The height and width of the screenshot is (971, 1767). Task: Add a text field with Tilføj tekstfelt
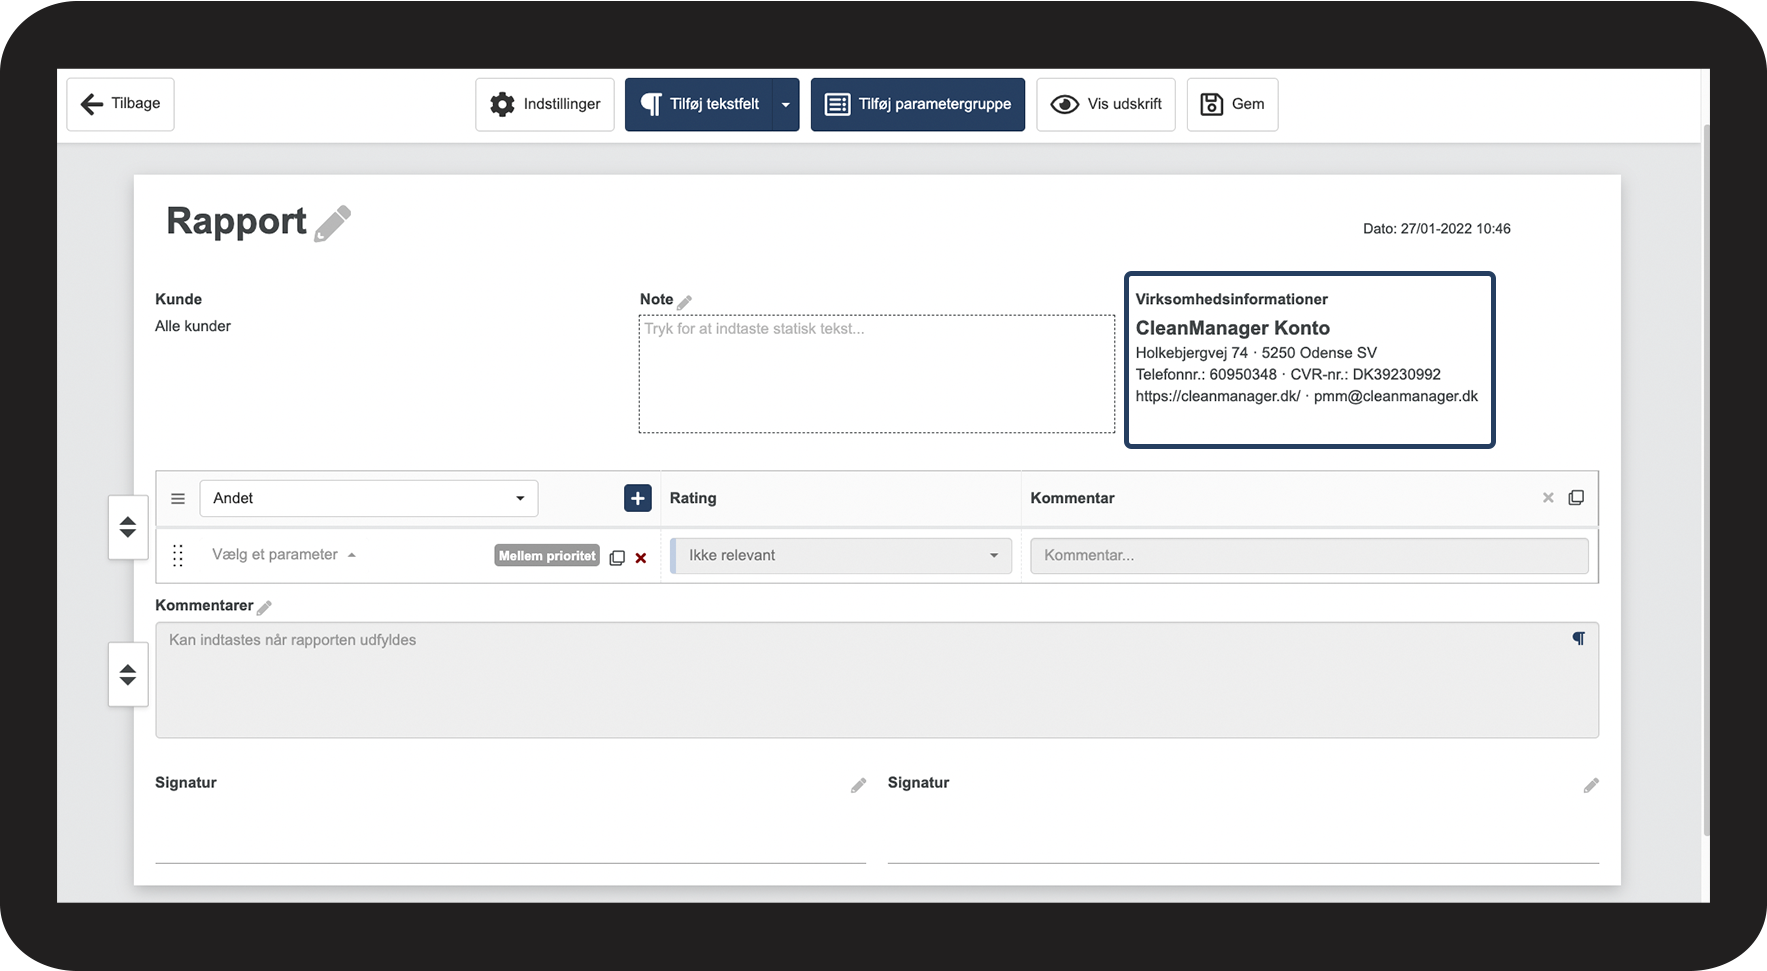click(699, 104)
